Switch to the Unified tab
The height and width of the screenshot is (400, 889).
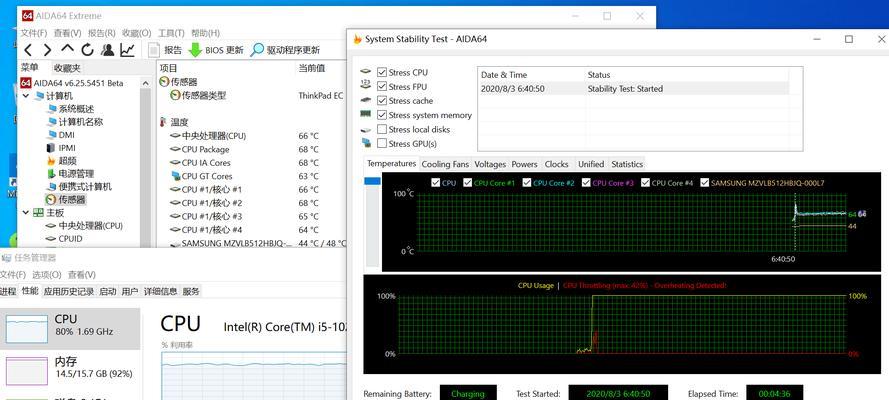(x=591, y=164)
